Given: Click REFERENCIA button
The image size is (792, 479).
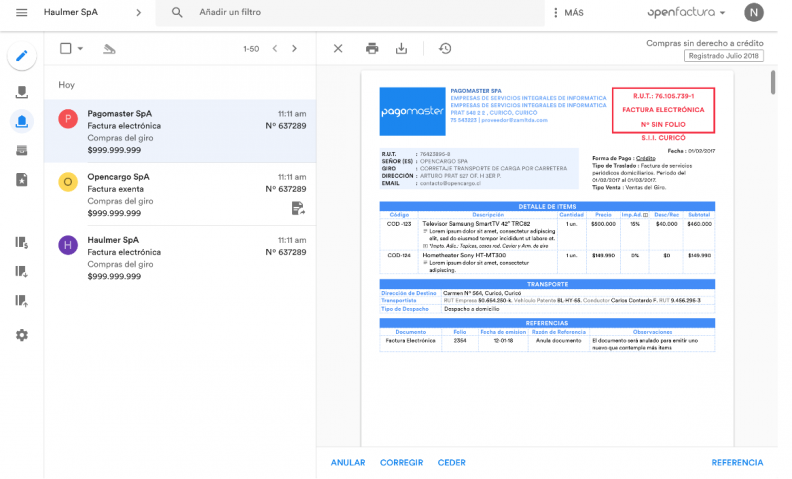Looking at the screenshot, I should click(737, 462).
